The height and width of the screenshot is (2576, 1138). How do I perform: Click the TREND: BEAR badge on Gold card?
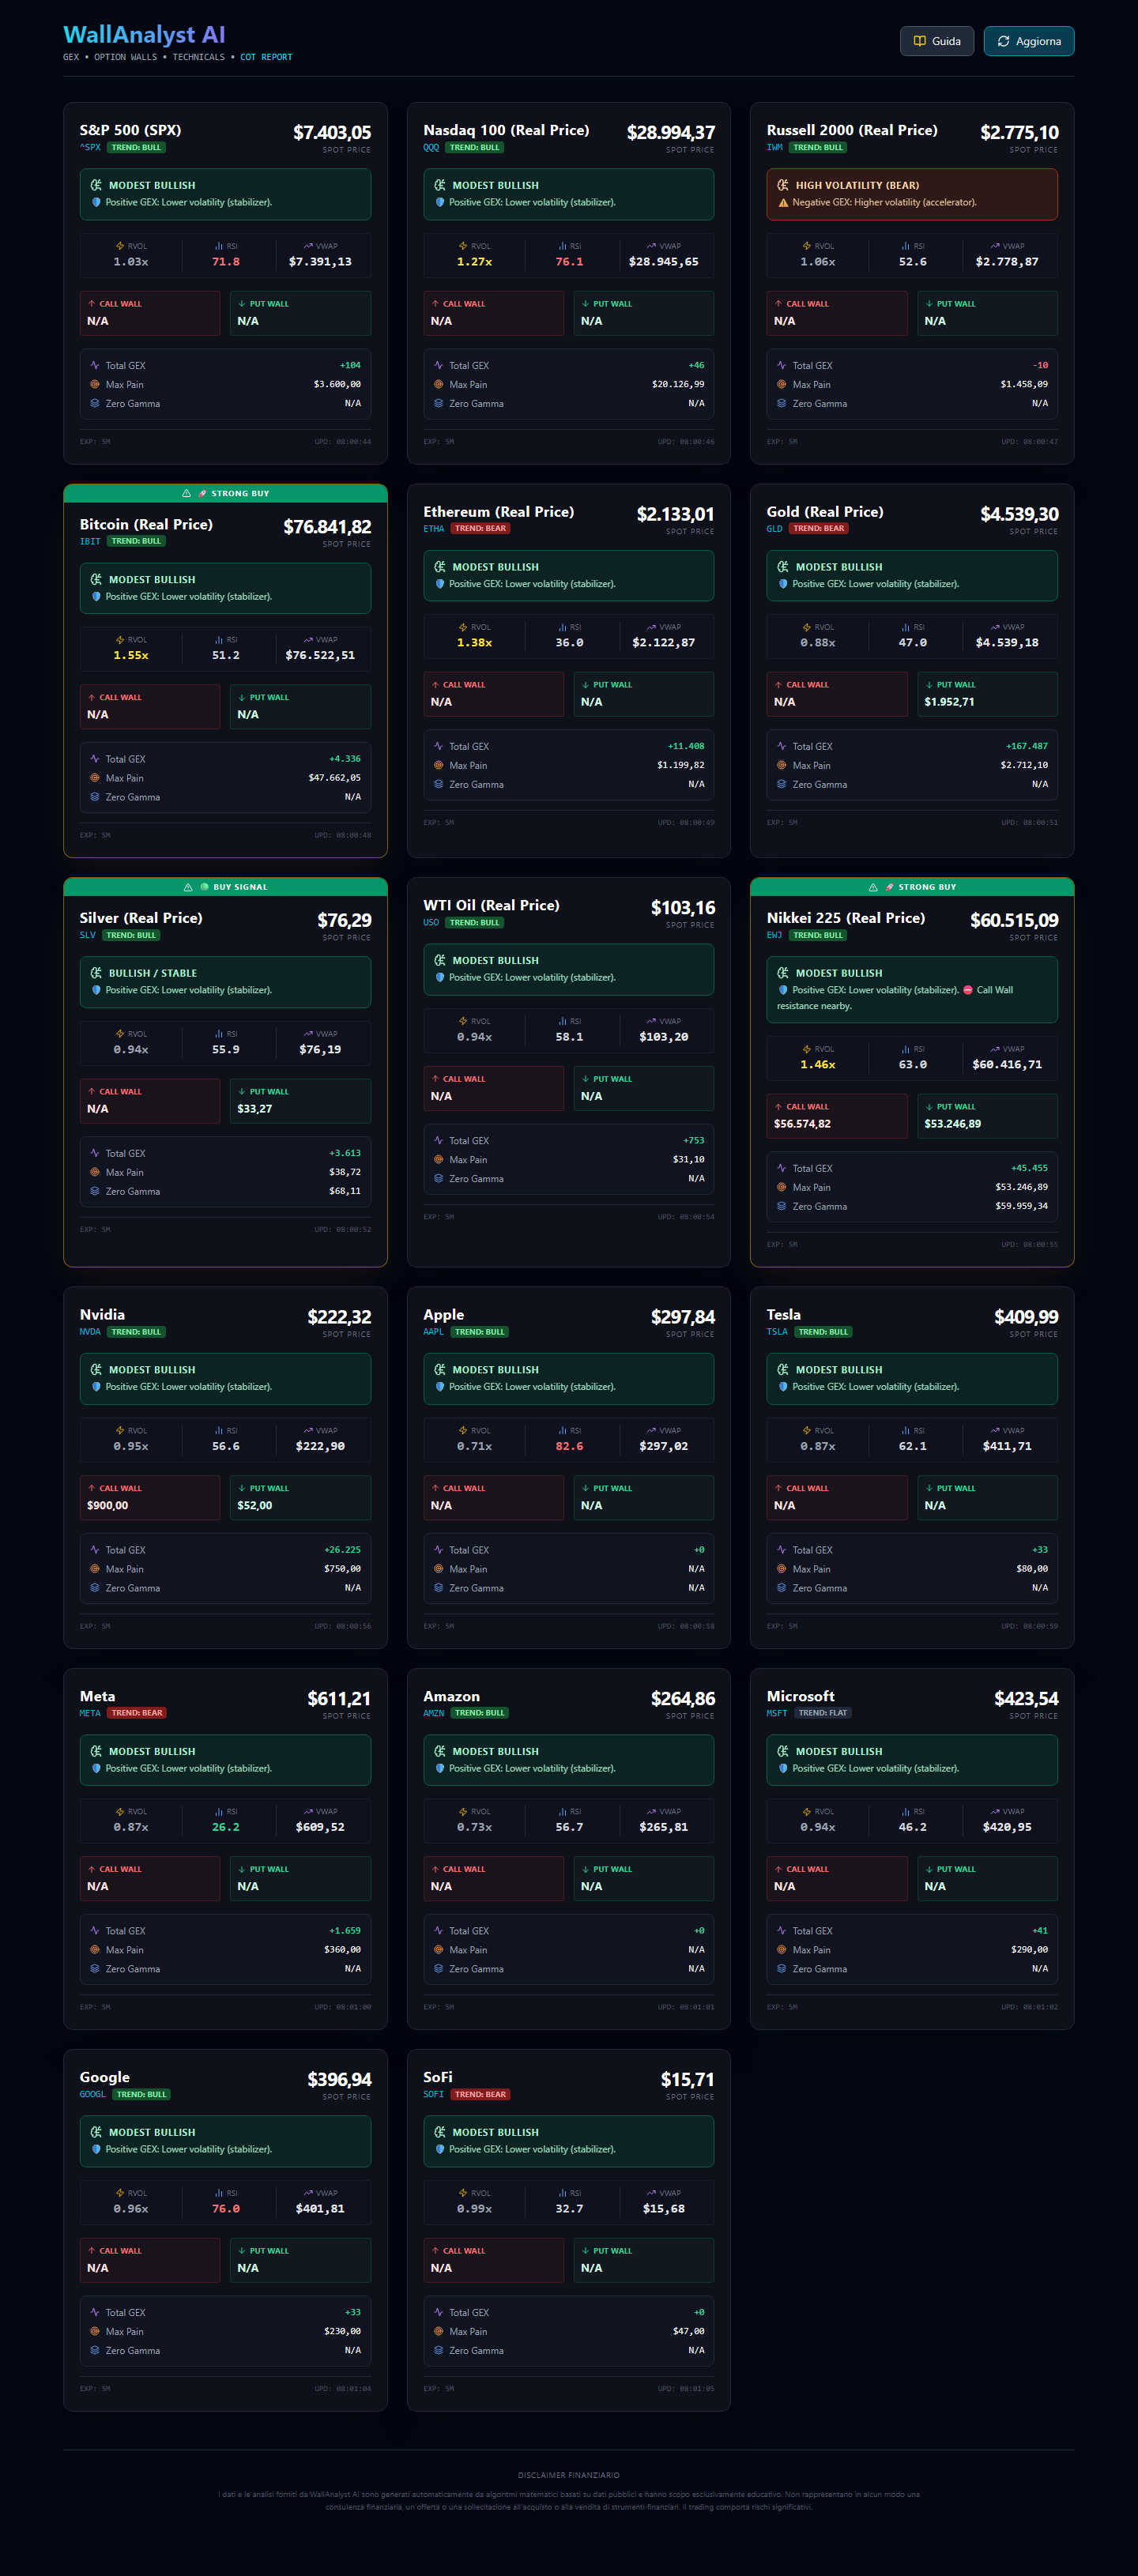tap(819, 528)
